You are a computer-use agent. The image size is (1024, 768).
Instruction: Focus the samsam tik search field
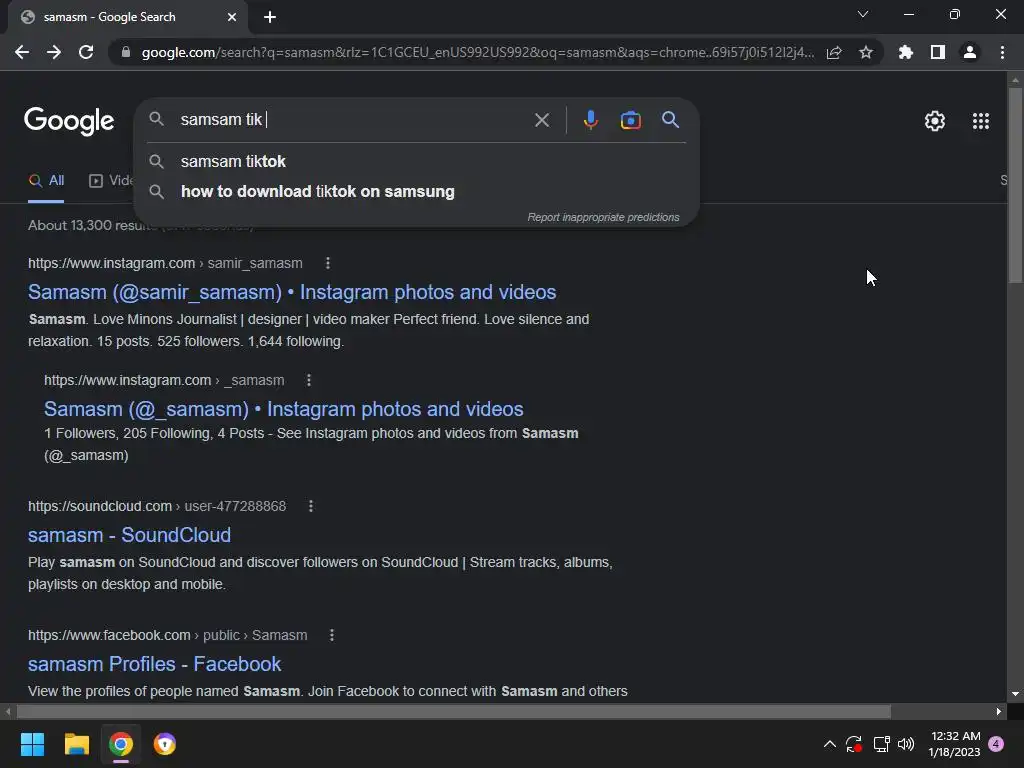pos(353,120)
